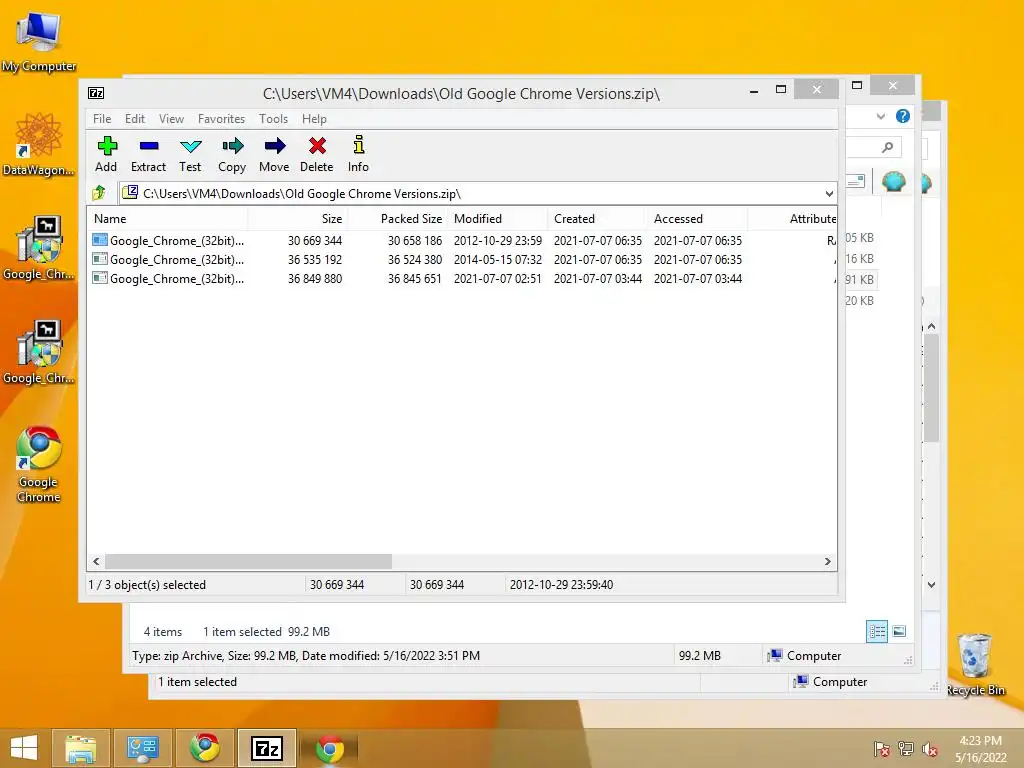The image size is (1024, 768).
Task: Switch to the first Chrome taskbar icon
Action: point(204,748)
